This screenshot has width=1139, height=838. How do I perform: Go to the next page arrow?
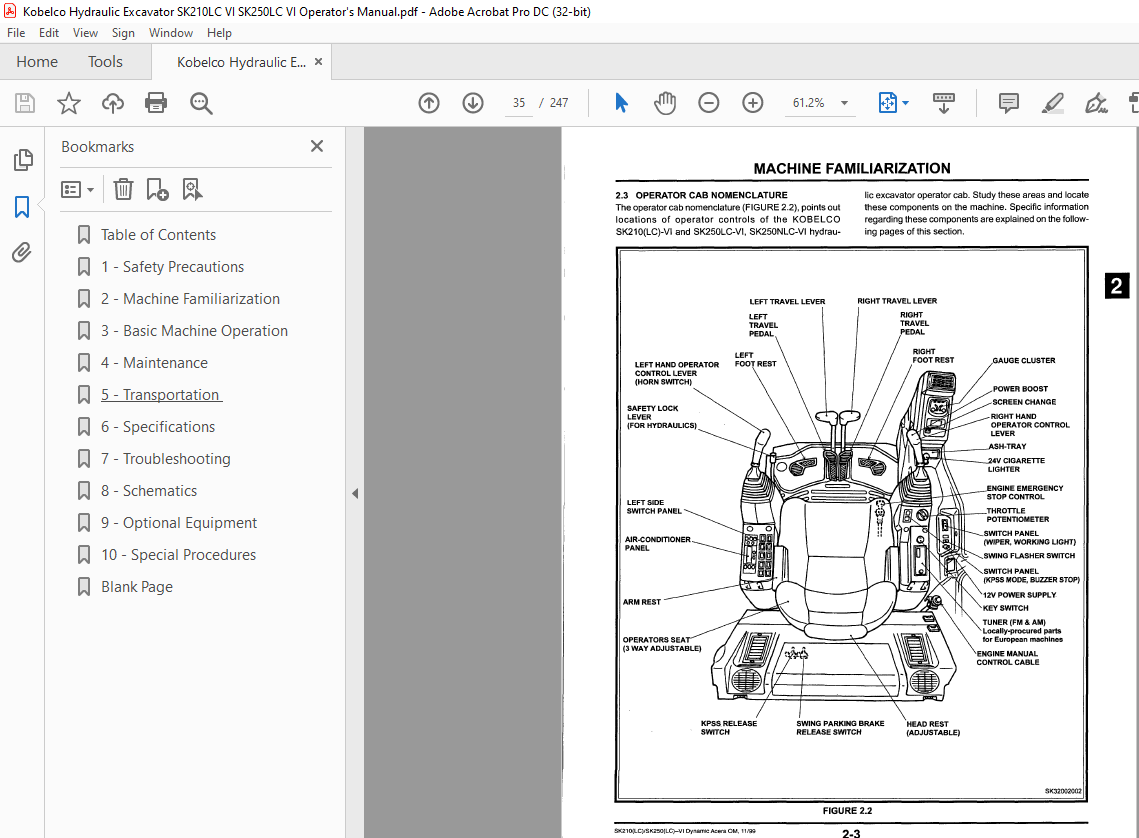(x=473, y=103)
